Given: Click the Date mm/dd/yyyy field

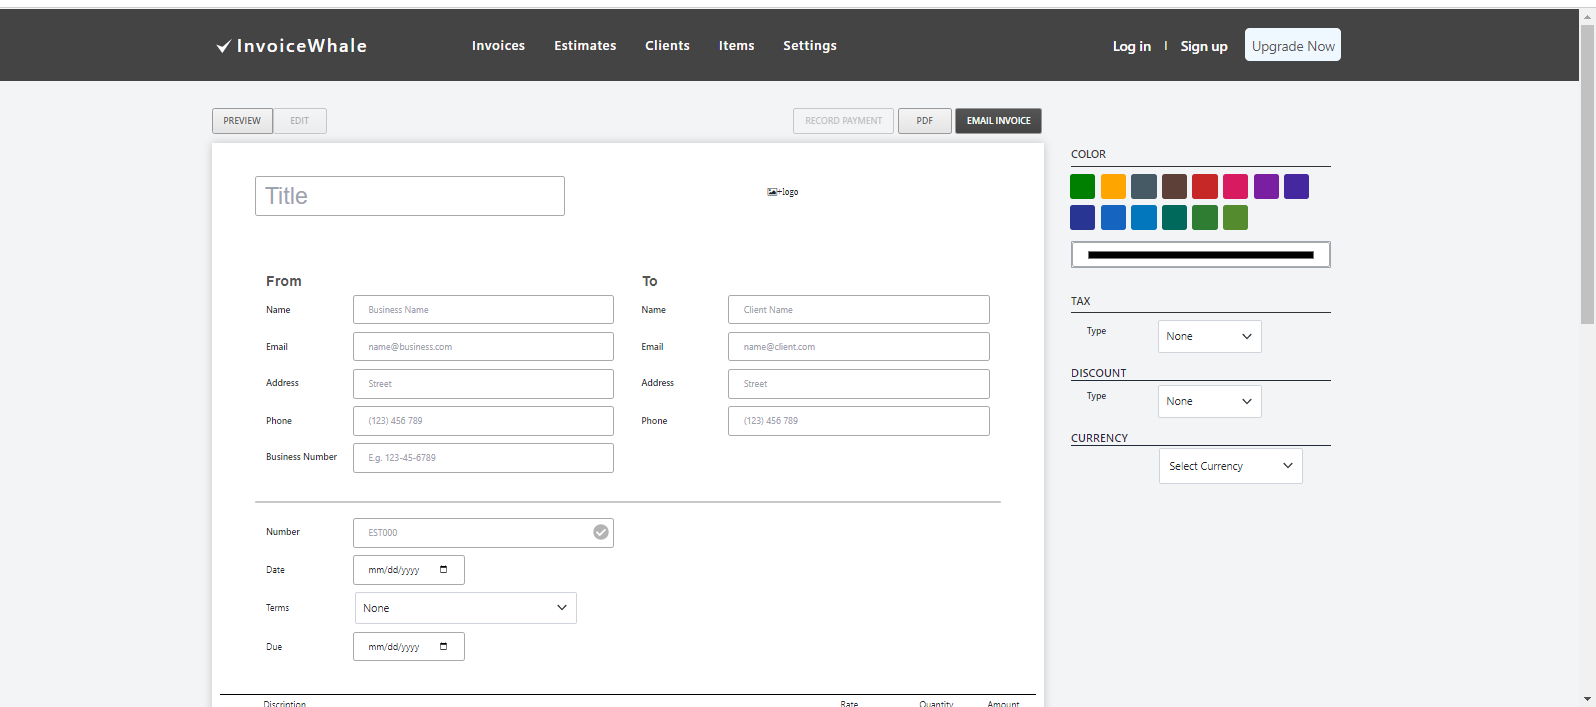Looking at the screenshot, I should coord(409,570).
